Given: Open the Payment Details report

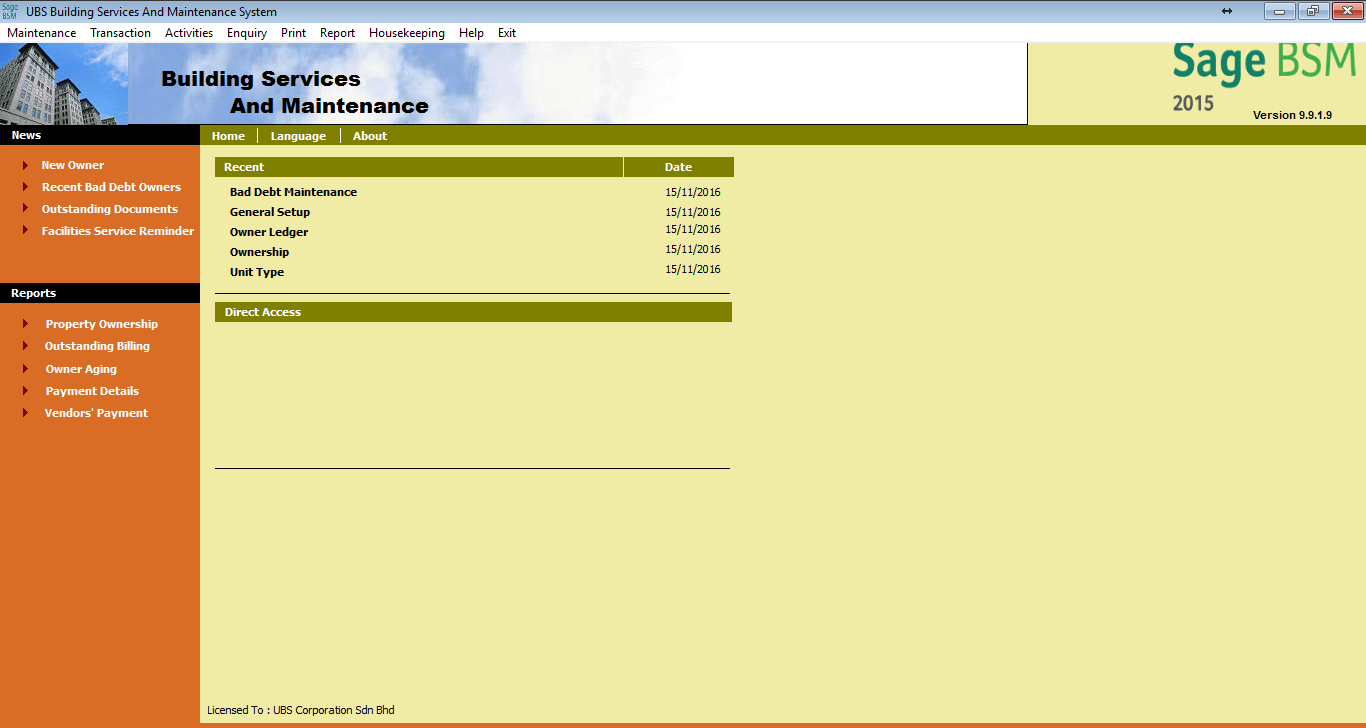Looking at the screenshot, I should pos(92,391).
